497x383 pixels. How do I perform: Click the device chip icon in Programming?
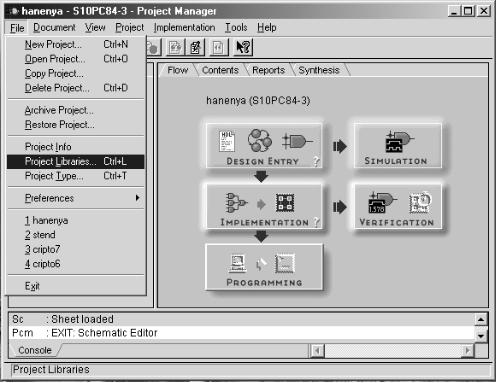(285, 264)
